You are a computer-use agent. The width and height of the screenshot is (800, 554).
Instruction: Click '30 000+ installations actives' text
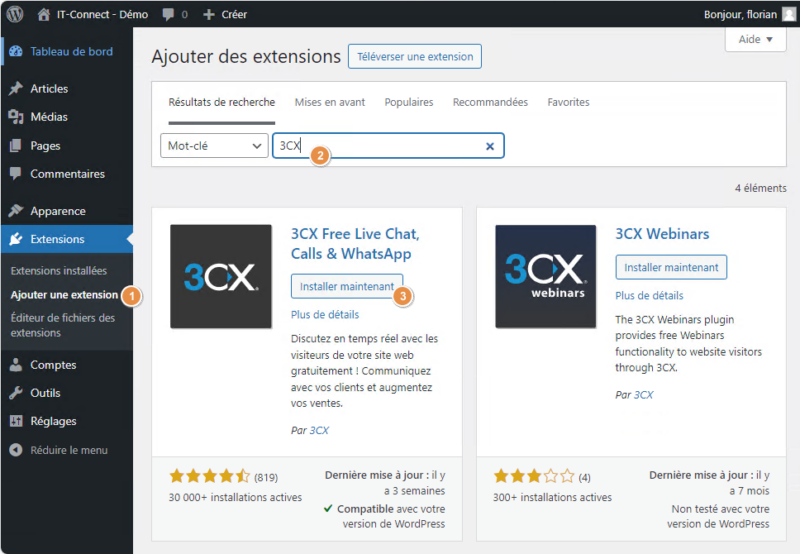point(235,497)
